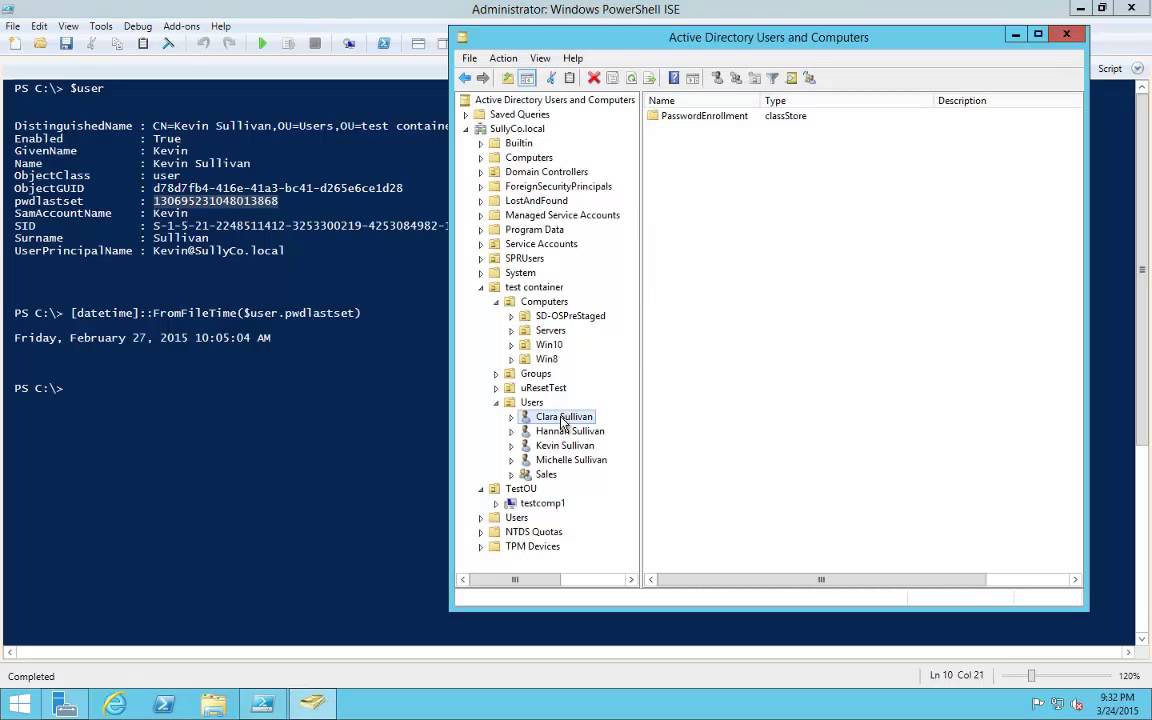Collapse TestOU node
The width and height of the screenshot is (1152, 720).
click(481, 489)
